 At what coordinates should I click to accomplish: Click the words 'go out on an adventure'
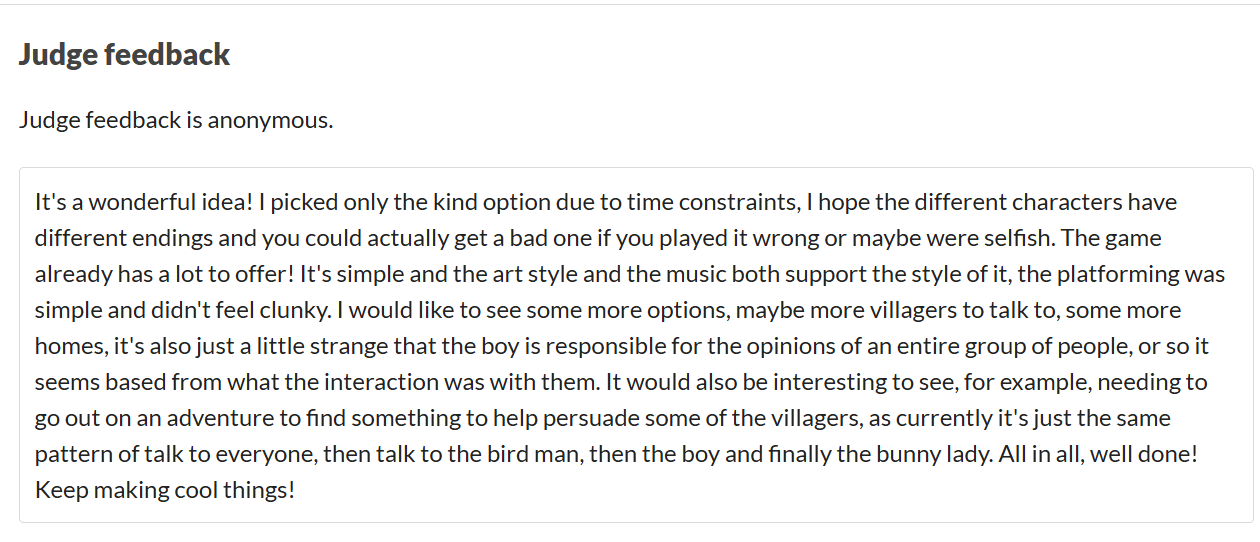coord(142,418)
